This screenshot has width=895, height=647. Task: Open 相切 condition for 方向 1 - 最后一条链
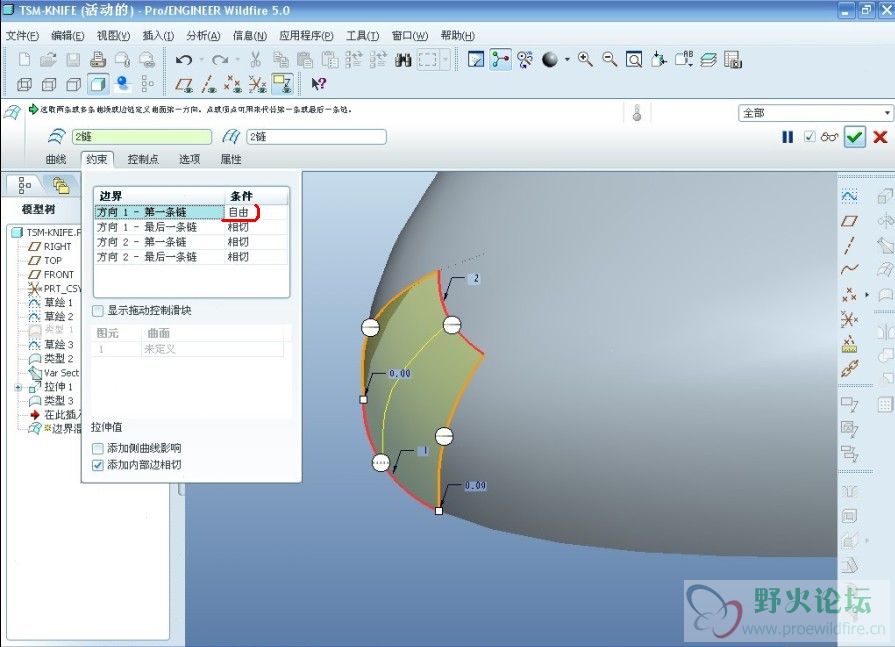click(x=256, y=227)
